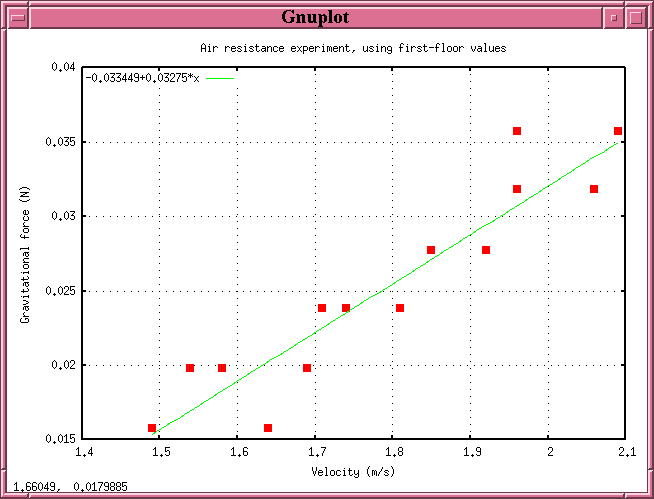The image size is (654, 499).
Task: Click the x-axis tick label 2.1
Action: 625,453
